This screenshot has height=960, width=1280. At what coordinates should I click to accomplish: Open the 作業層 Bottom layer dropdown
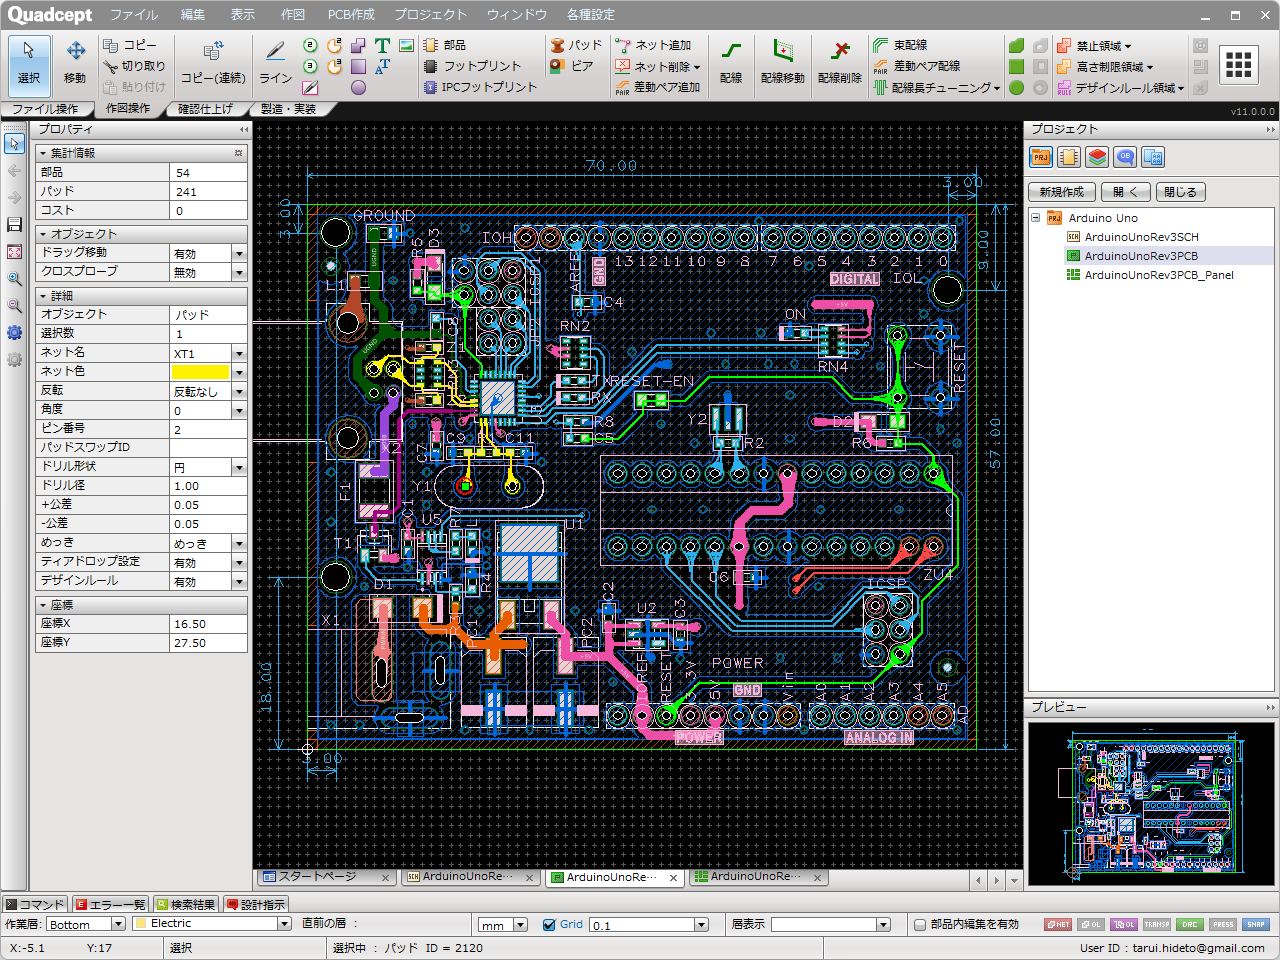click(x=118, y=925)
